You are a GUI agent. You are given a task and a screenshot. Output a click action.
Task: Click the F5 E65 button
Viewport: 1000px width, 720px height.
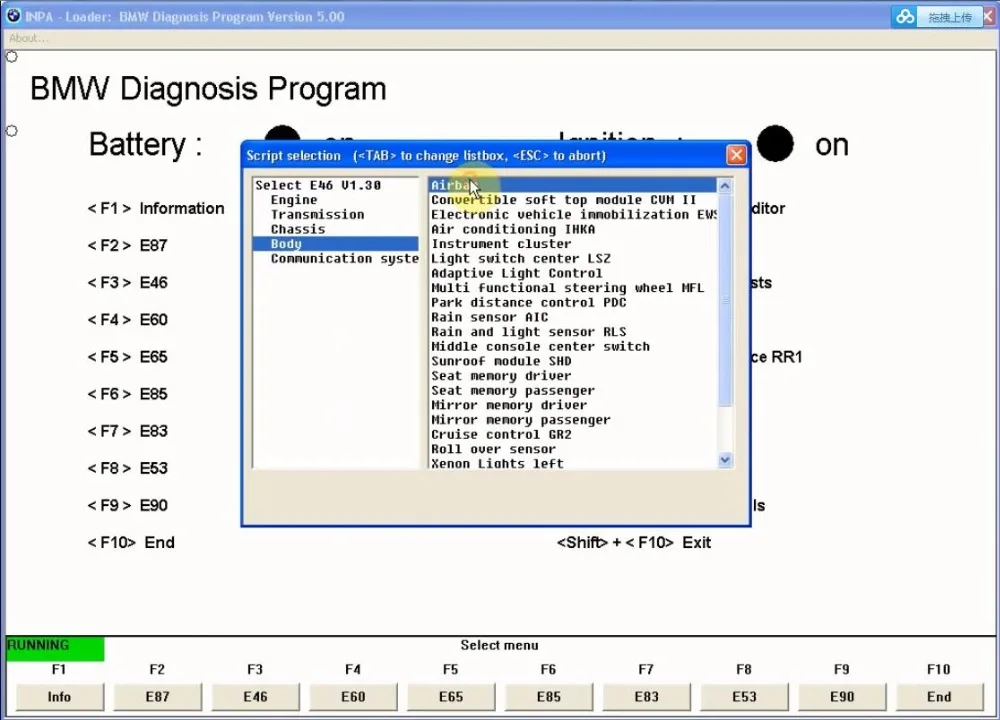tap(451, 697)
